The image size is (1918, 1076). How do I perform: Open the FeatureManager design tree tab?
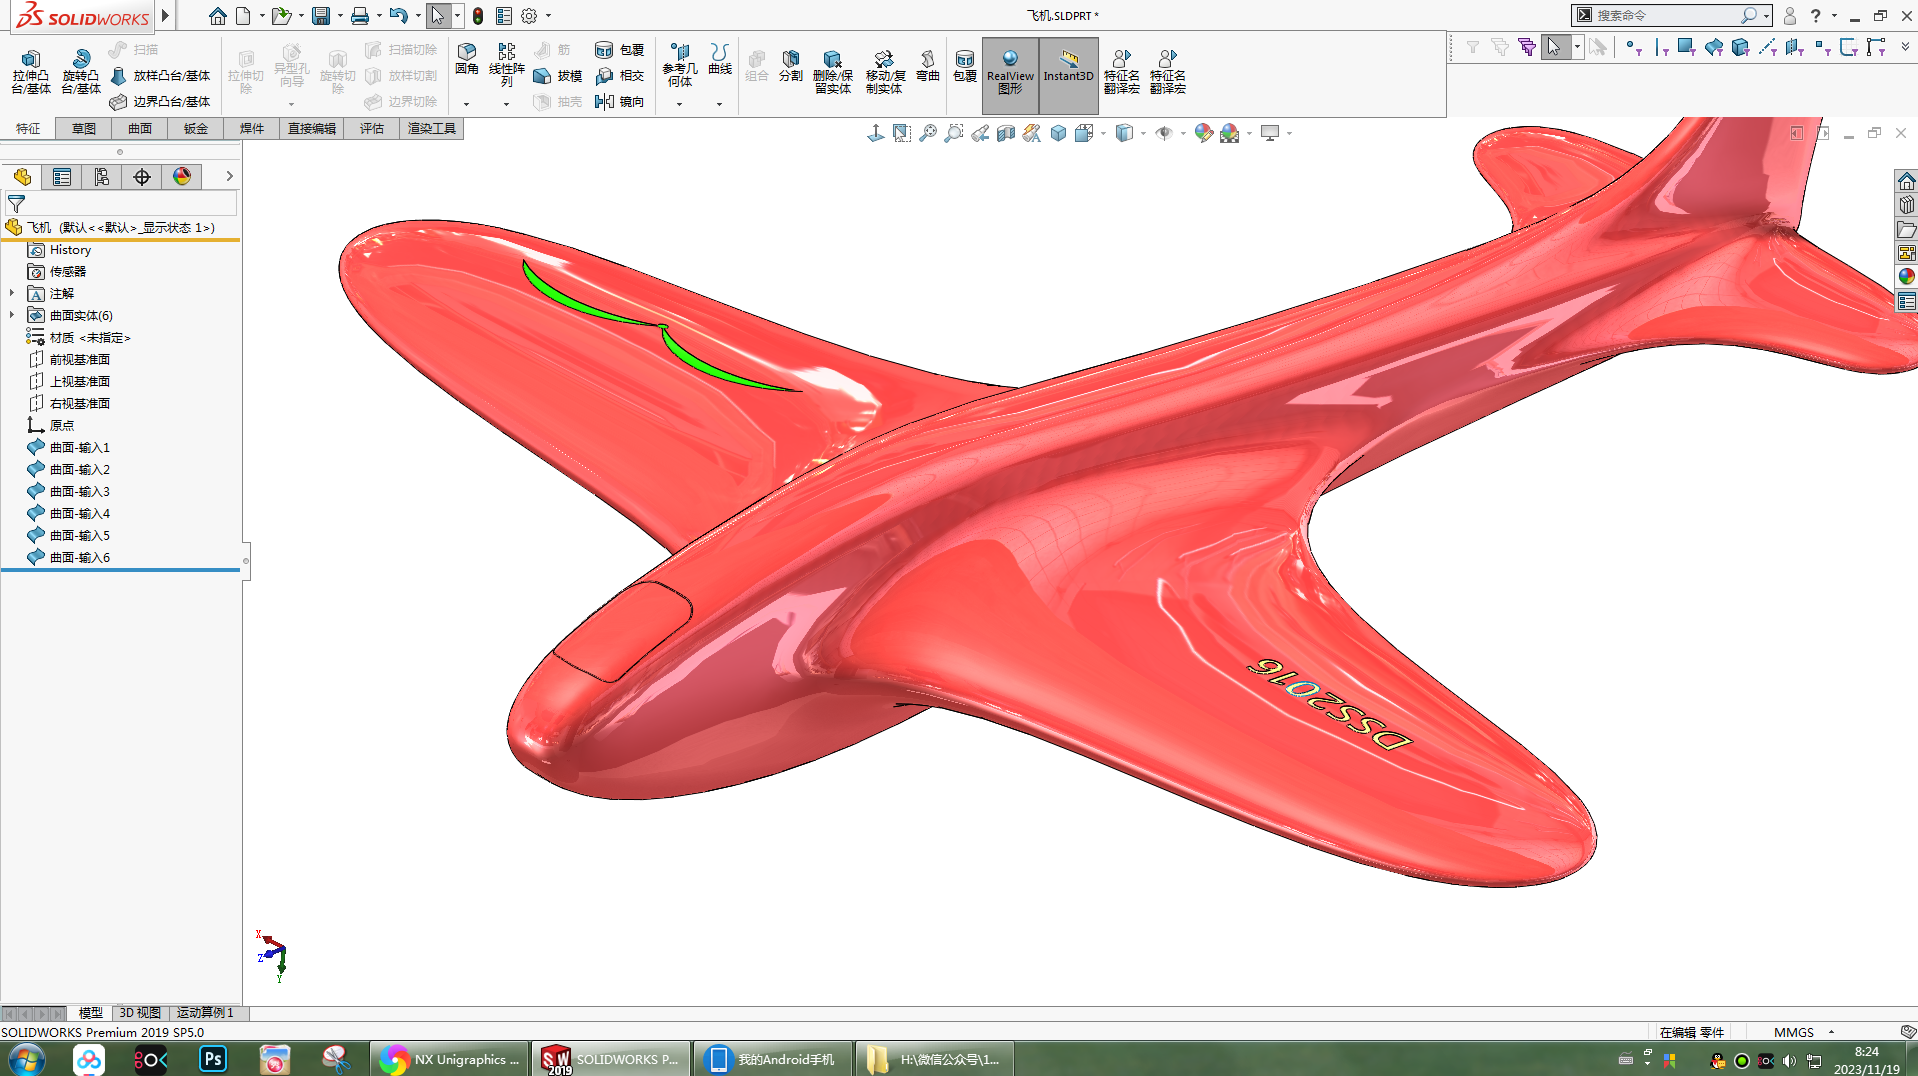(x=22, y=177)
